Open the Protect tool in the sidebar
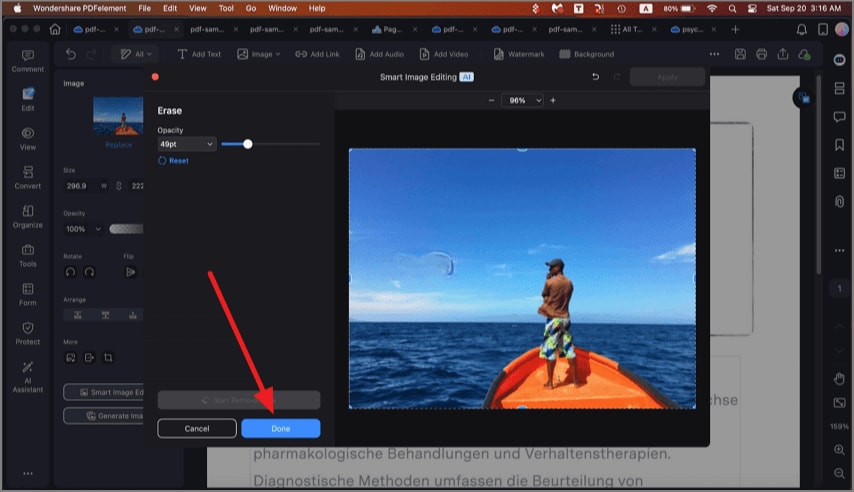Screen dimensions: 854x492 28,333
